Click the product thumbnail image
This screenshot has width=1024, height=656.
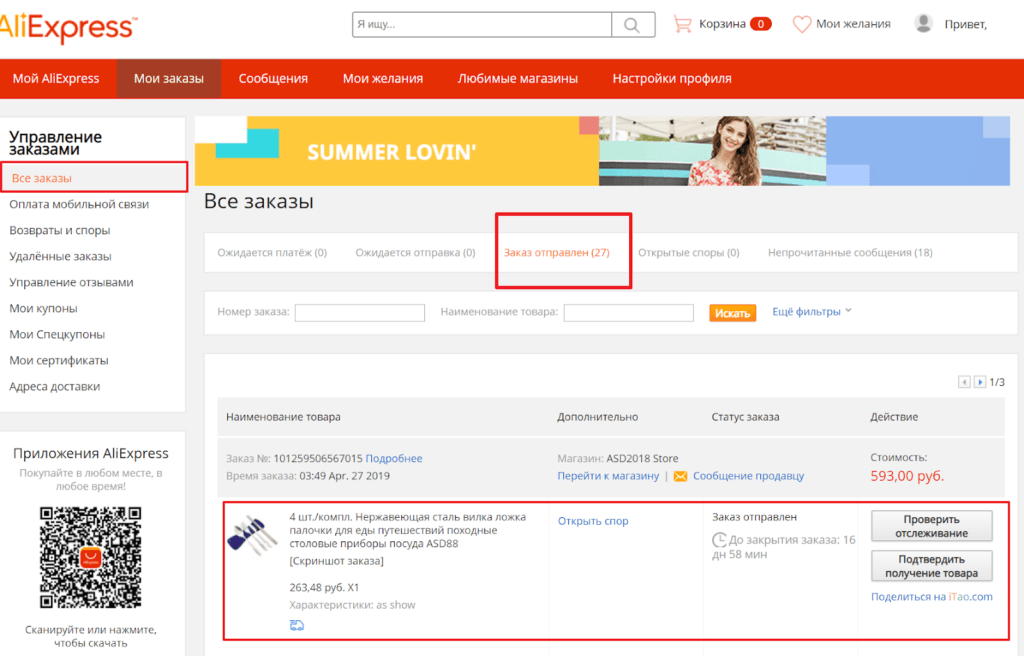click(252, 532)
